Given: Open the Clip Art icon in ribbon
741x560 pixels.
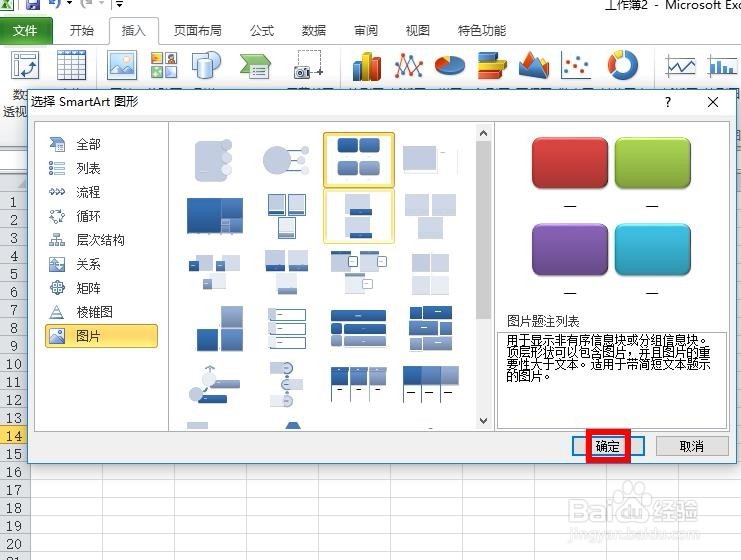Looking at the screenshot, I should (164, 65).
